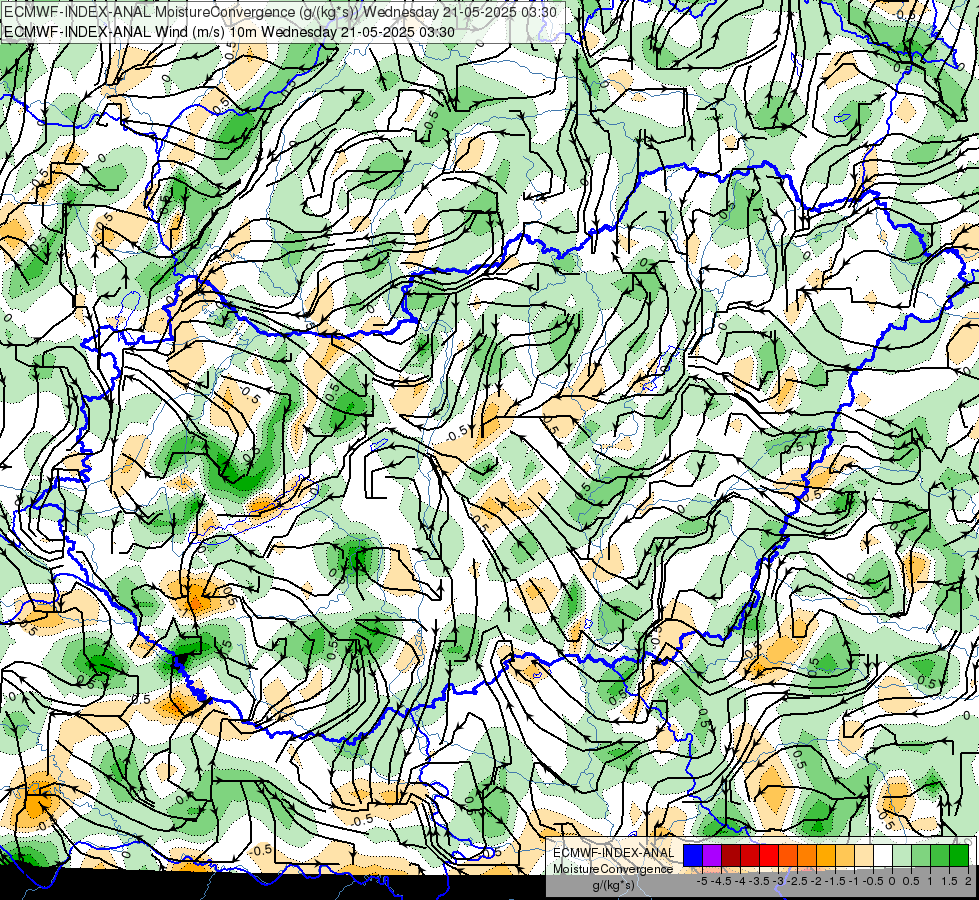
Task: Click the legend scale value 2
Action: click(968, 881)
